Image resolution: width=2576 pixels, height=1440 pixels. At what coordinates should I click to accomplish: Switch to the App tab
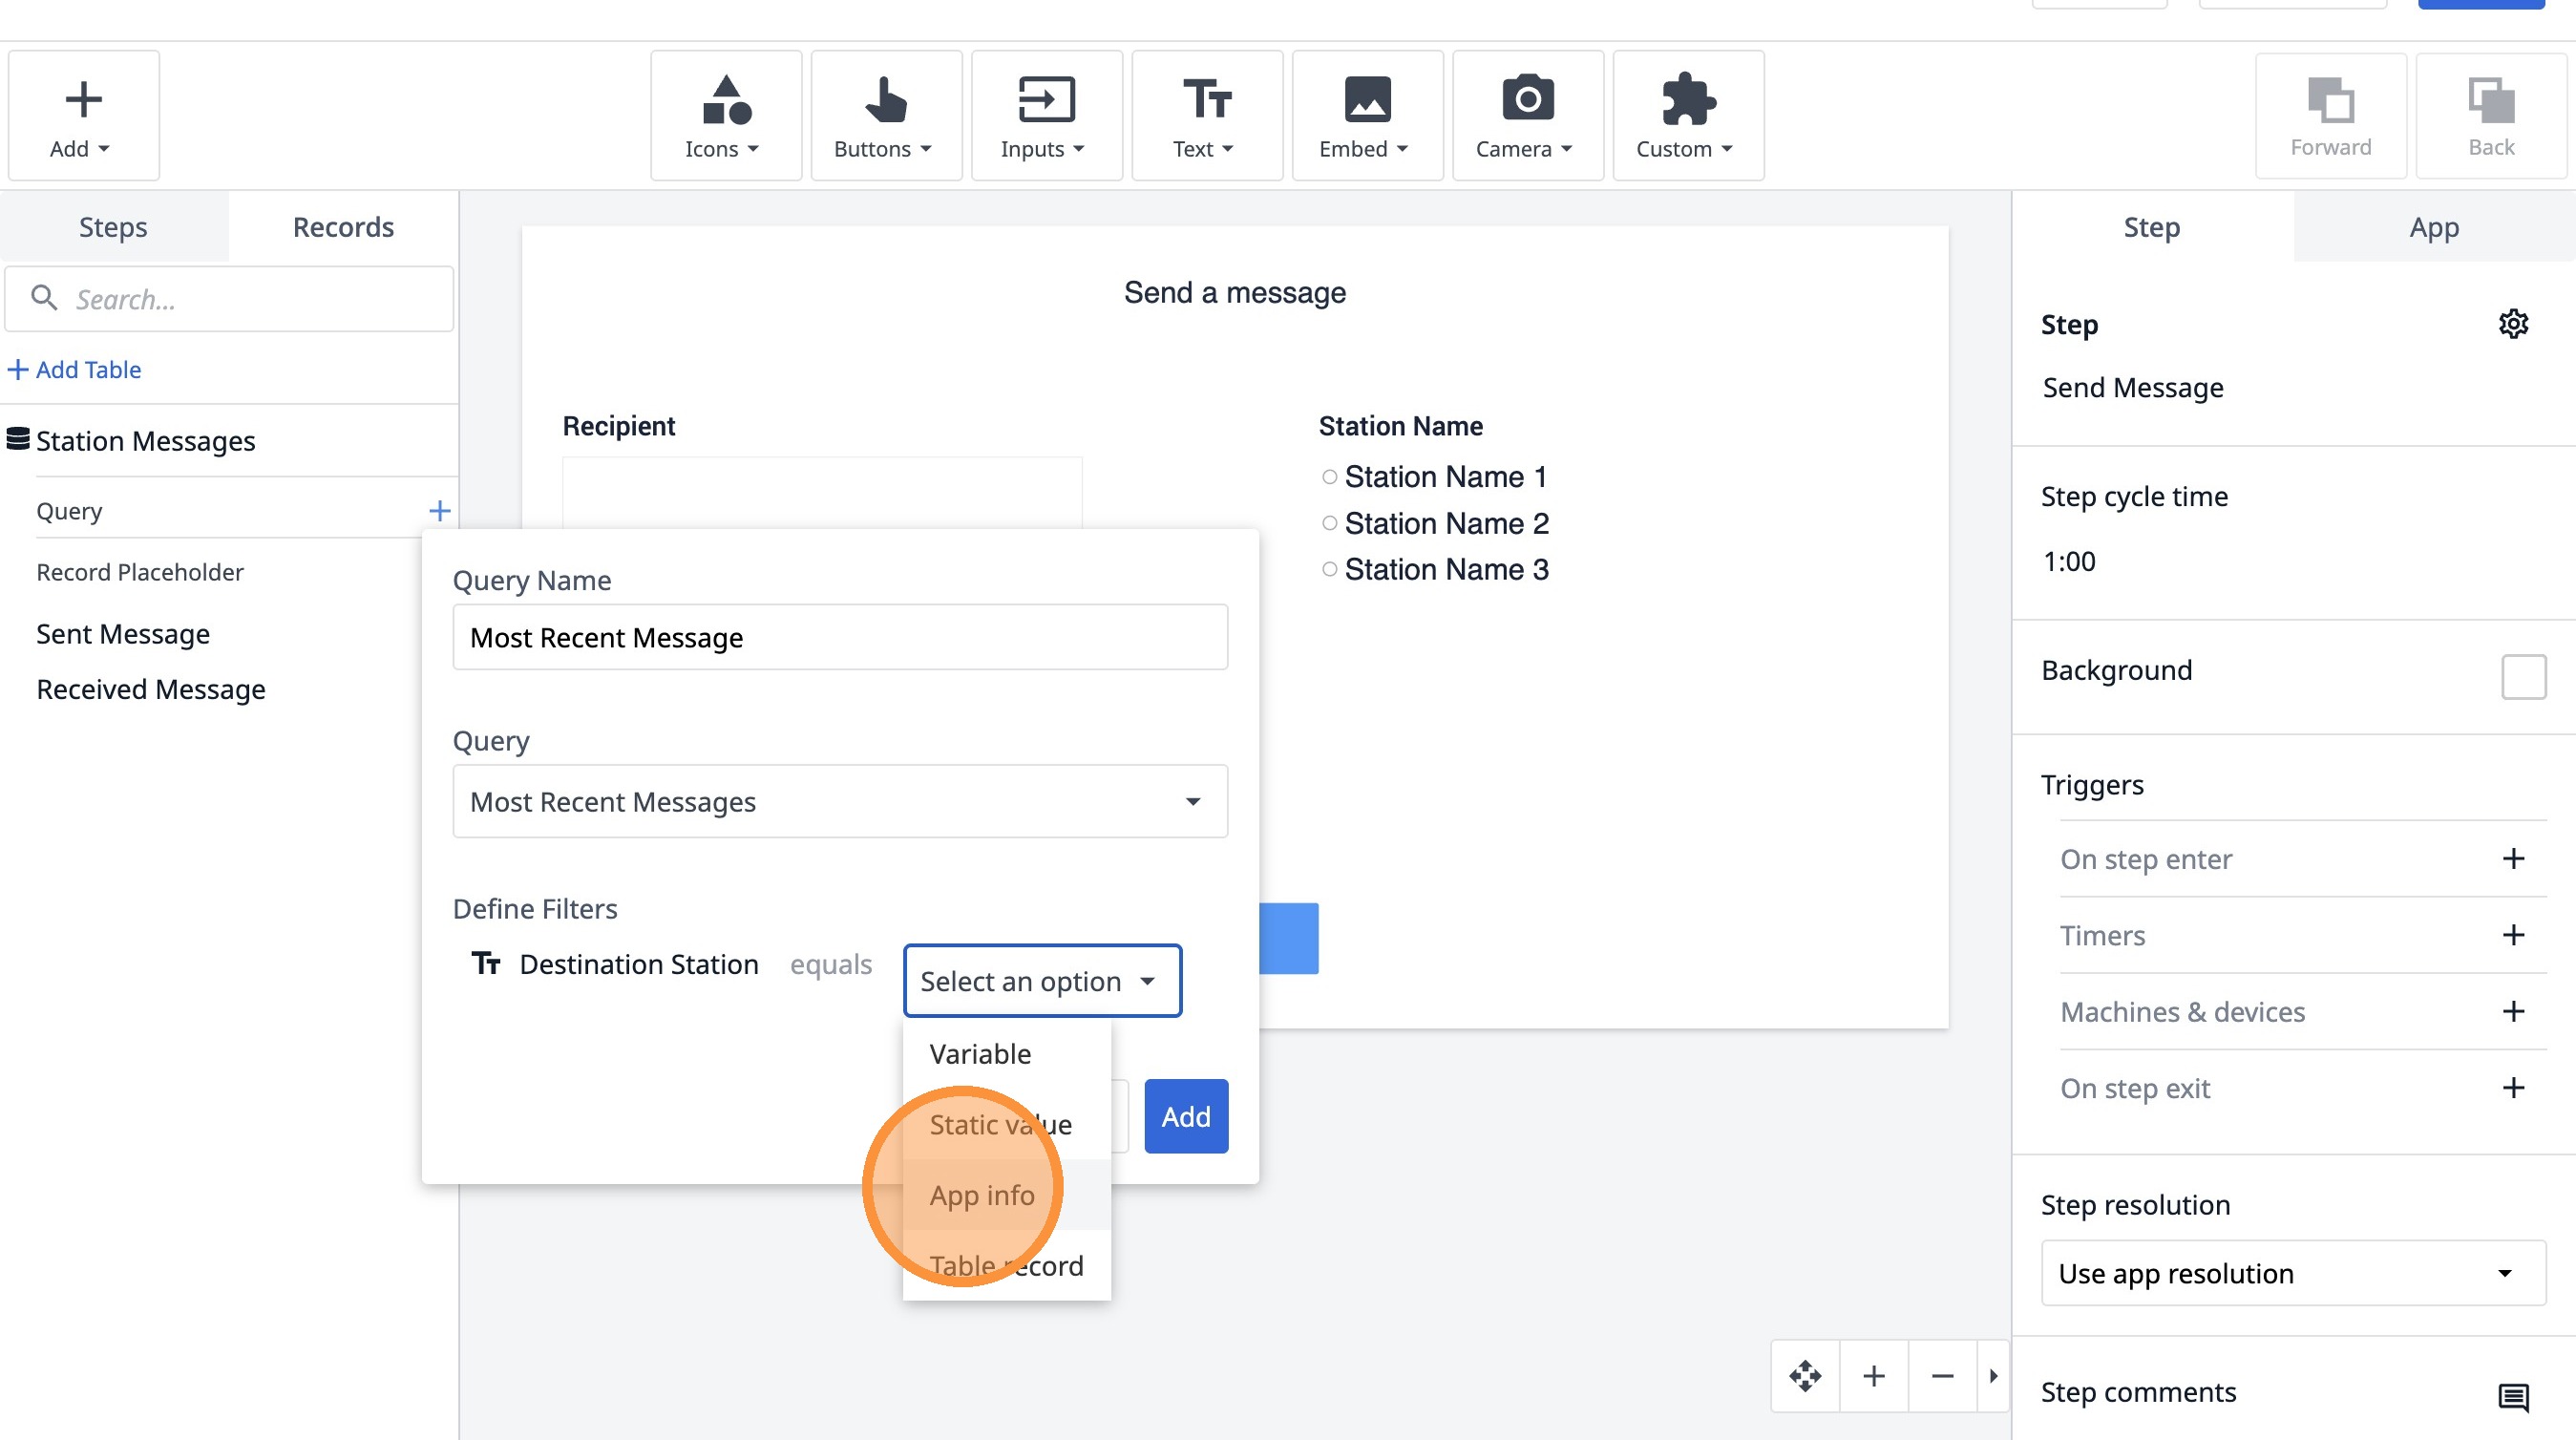point(2433,227)
